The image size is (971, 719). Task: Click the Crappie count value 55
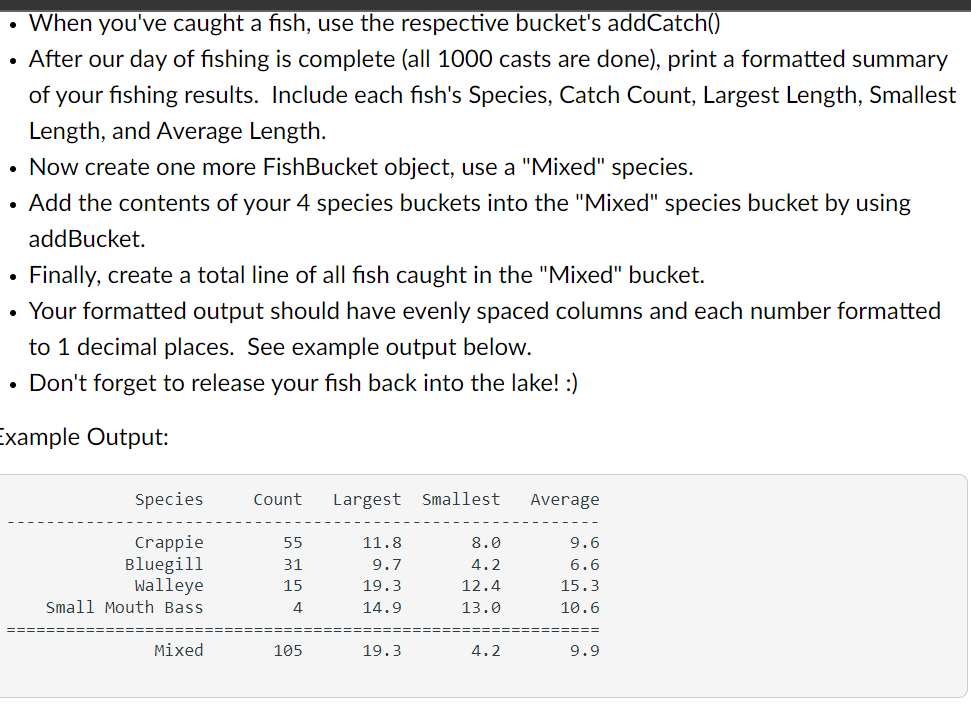(293, 543)
